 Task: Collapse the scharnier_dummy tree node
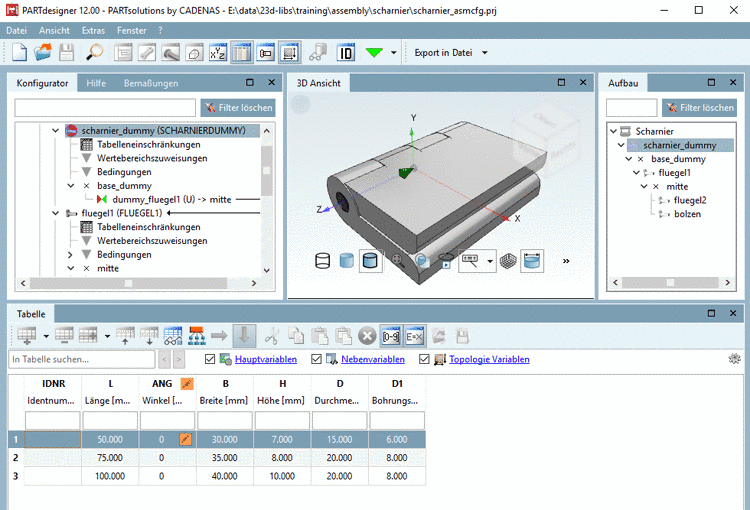pos(56,130)
